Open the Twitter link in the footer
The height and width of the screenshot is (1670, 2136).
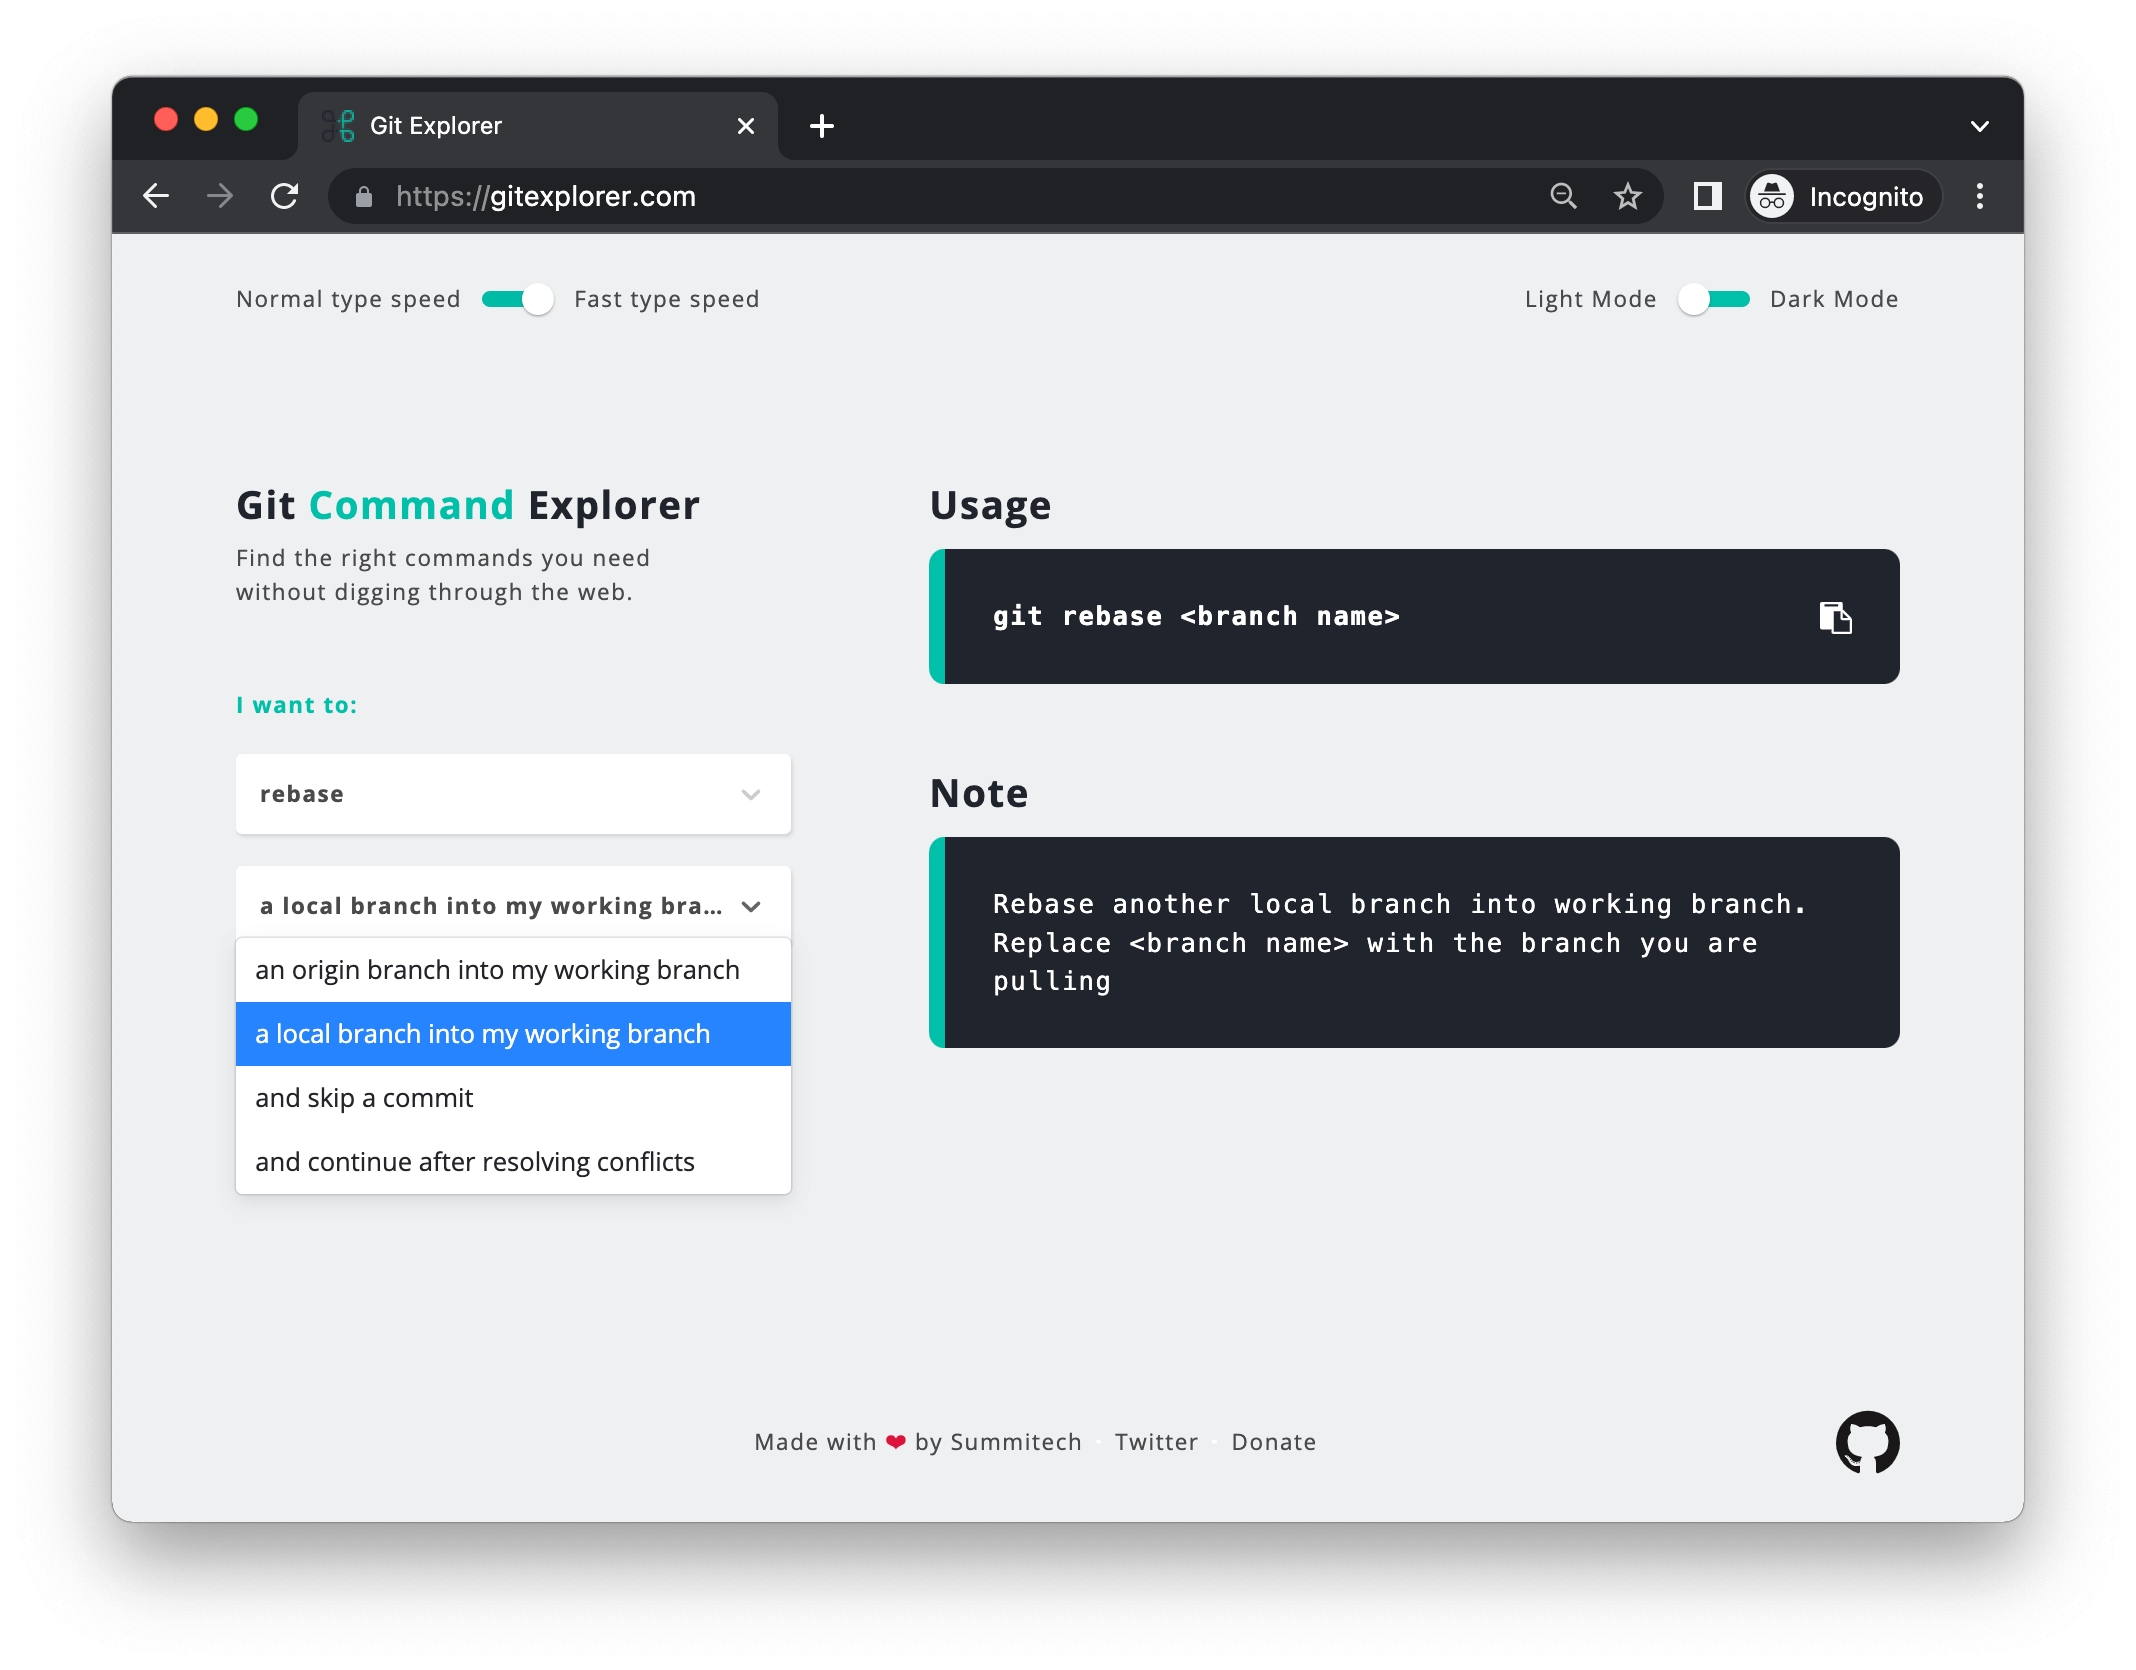(x=1156, y=1442)
